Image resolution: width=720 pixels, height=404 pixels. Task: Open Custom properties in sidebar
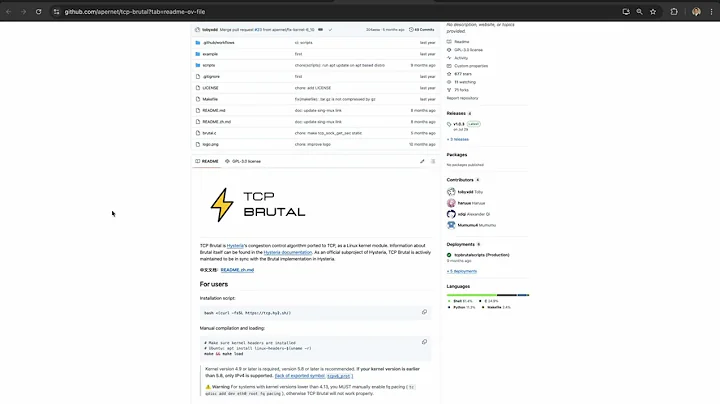point(471,66)
